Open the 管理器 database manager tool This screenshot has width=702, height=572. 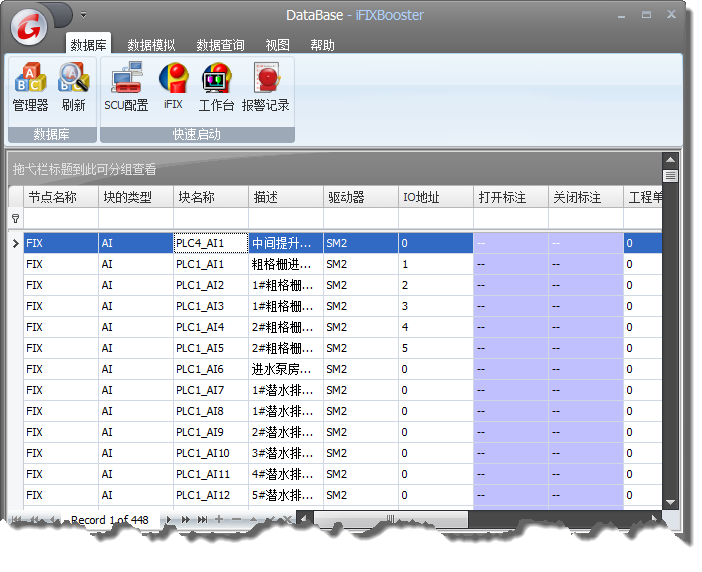pyautogui.click(x=30, y=88)
